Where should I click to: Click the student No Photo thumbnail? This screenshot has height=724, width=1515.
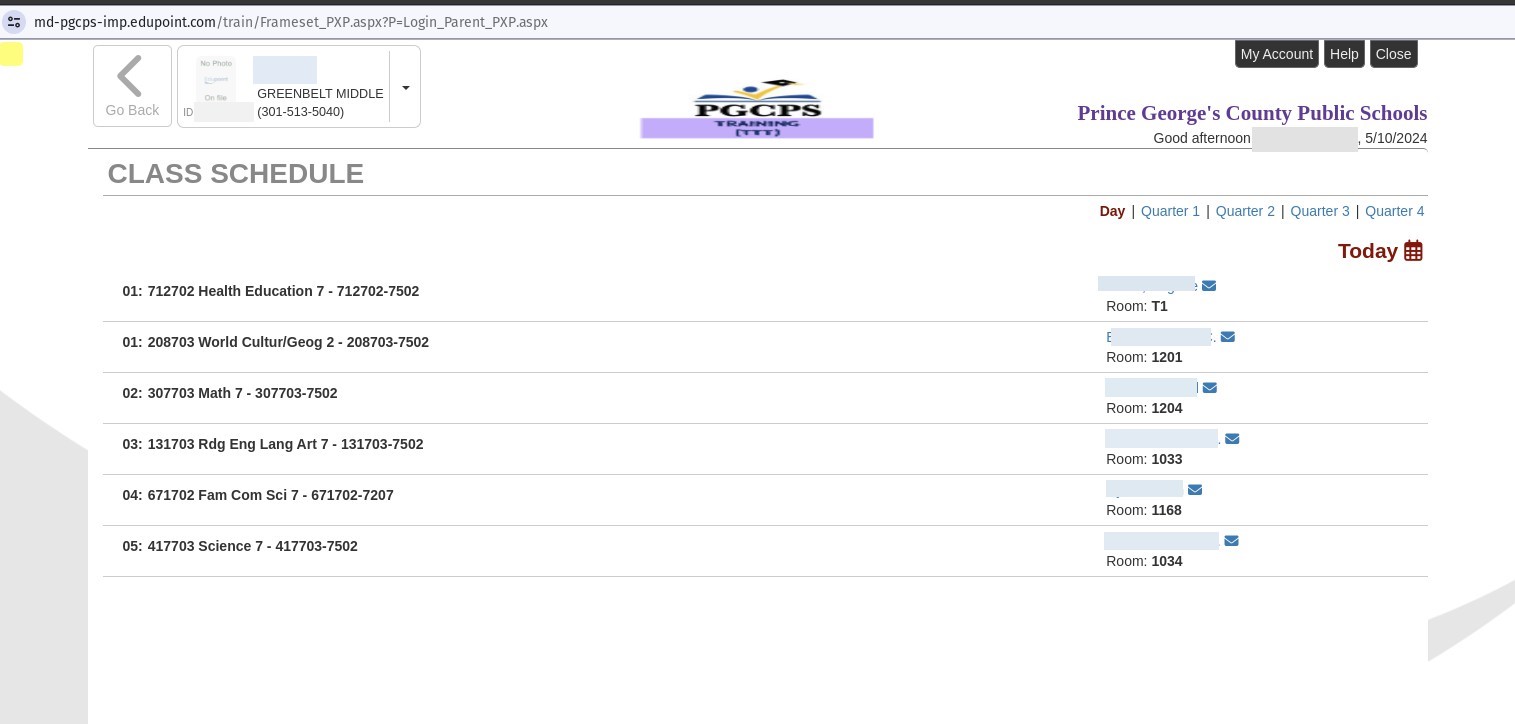point(216,80)
